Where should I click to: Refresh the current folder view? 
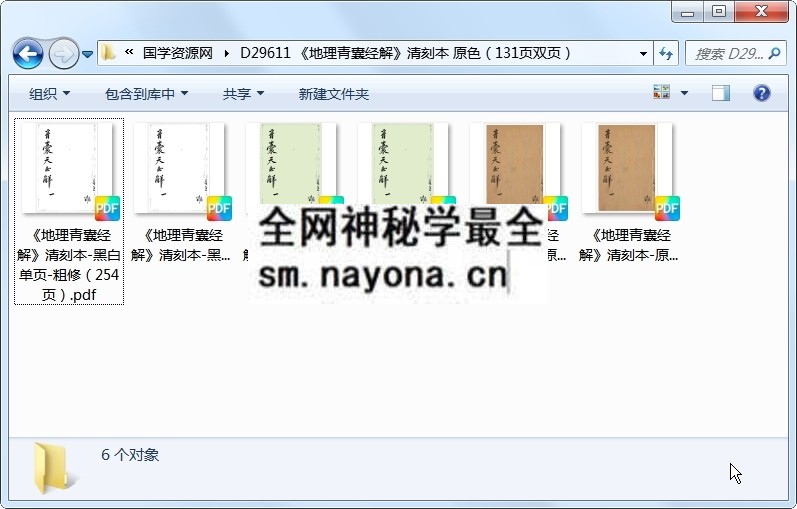click(666, 53)
